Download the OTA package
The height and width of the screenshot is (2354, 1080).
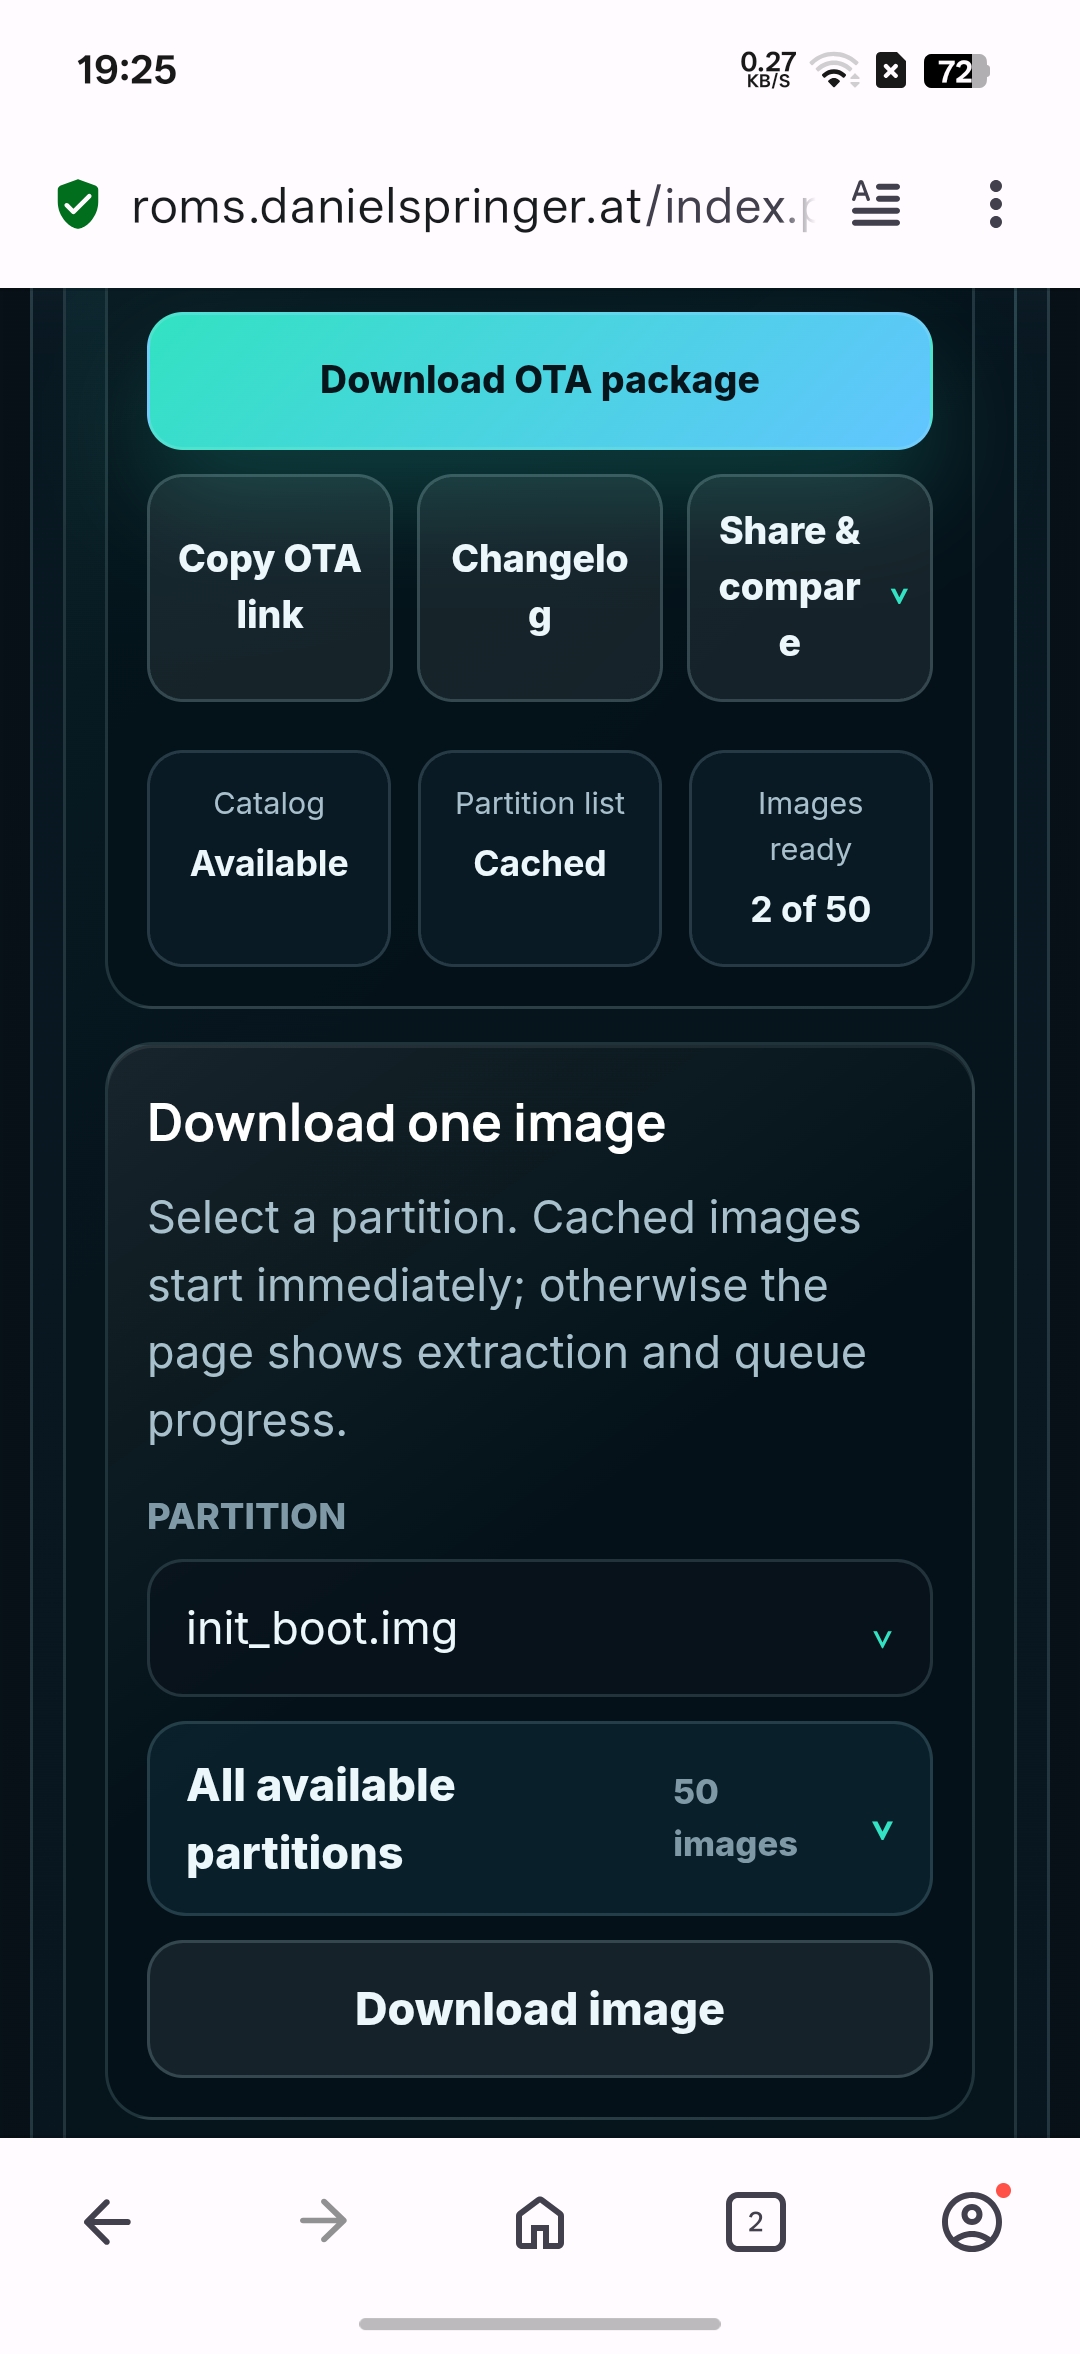click(540, 381)
